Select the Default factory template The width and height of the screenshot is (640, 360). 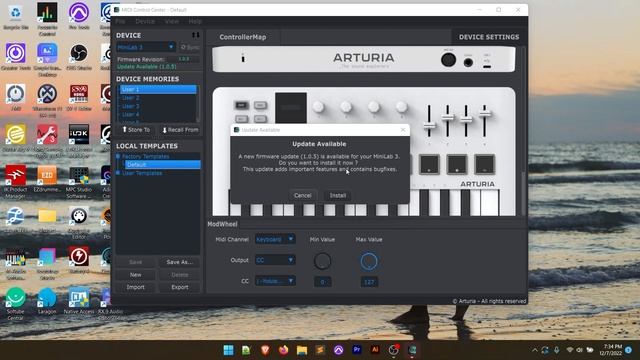point(163,164)
